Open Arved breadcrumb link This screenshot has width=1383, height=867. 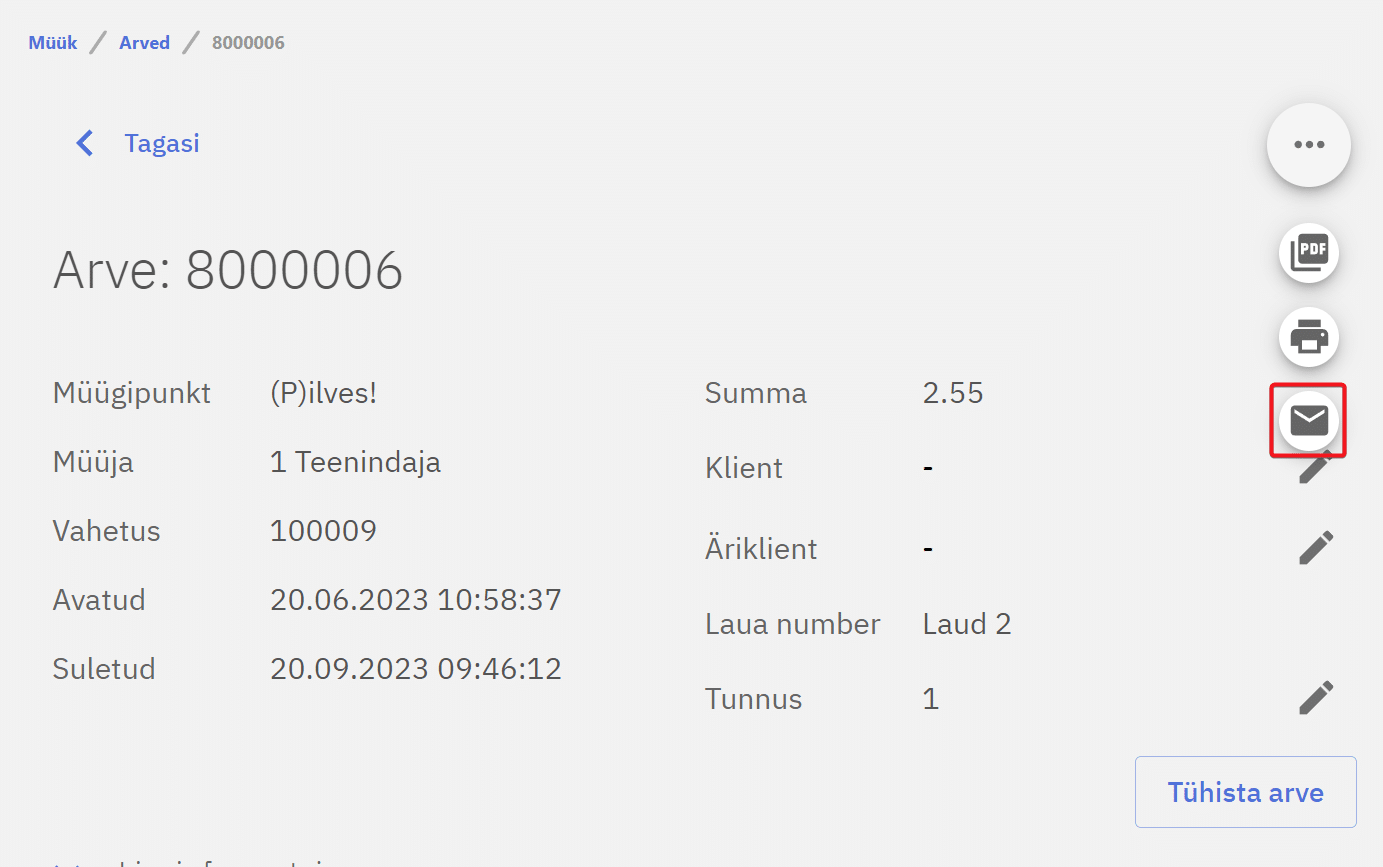tap(144, 43)
